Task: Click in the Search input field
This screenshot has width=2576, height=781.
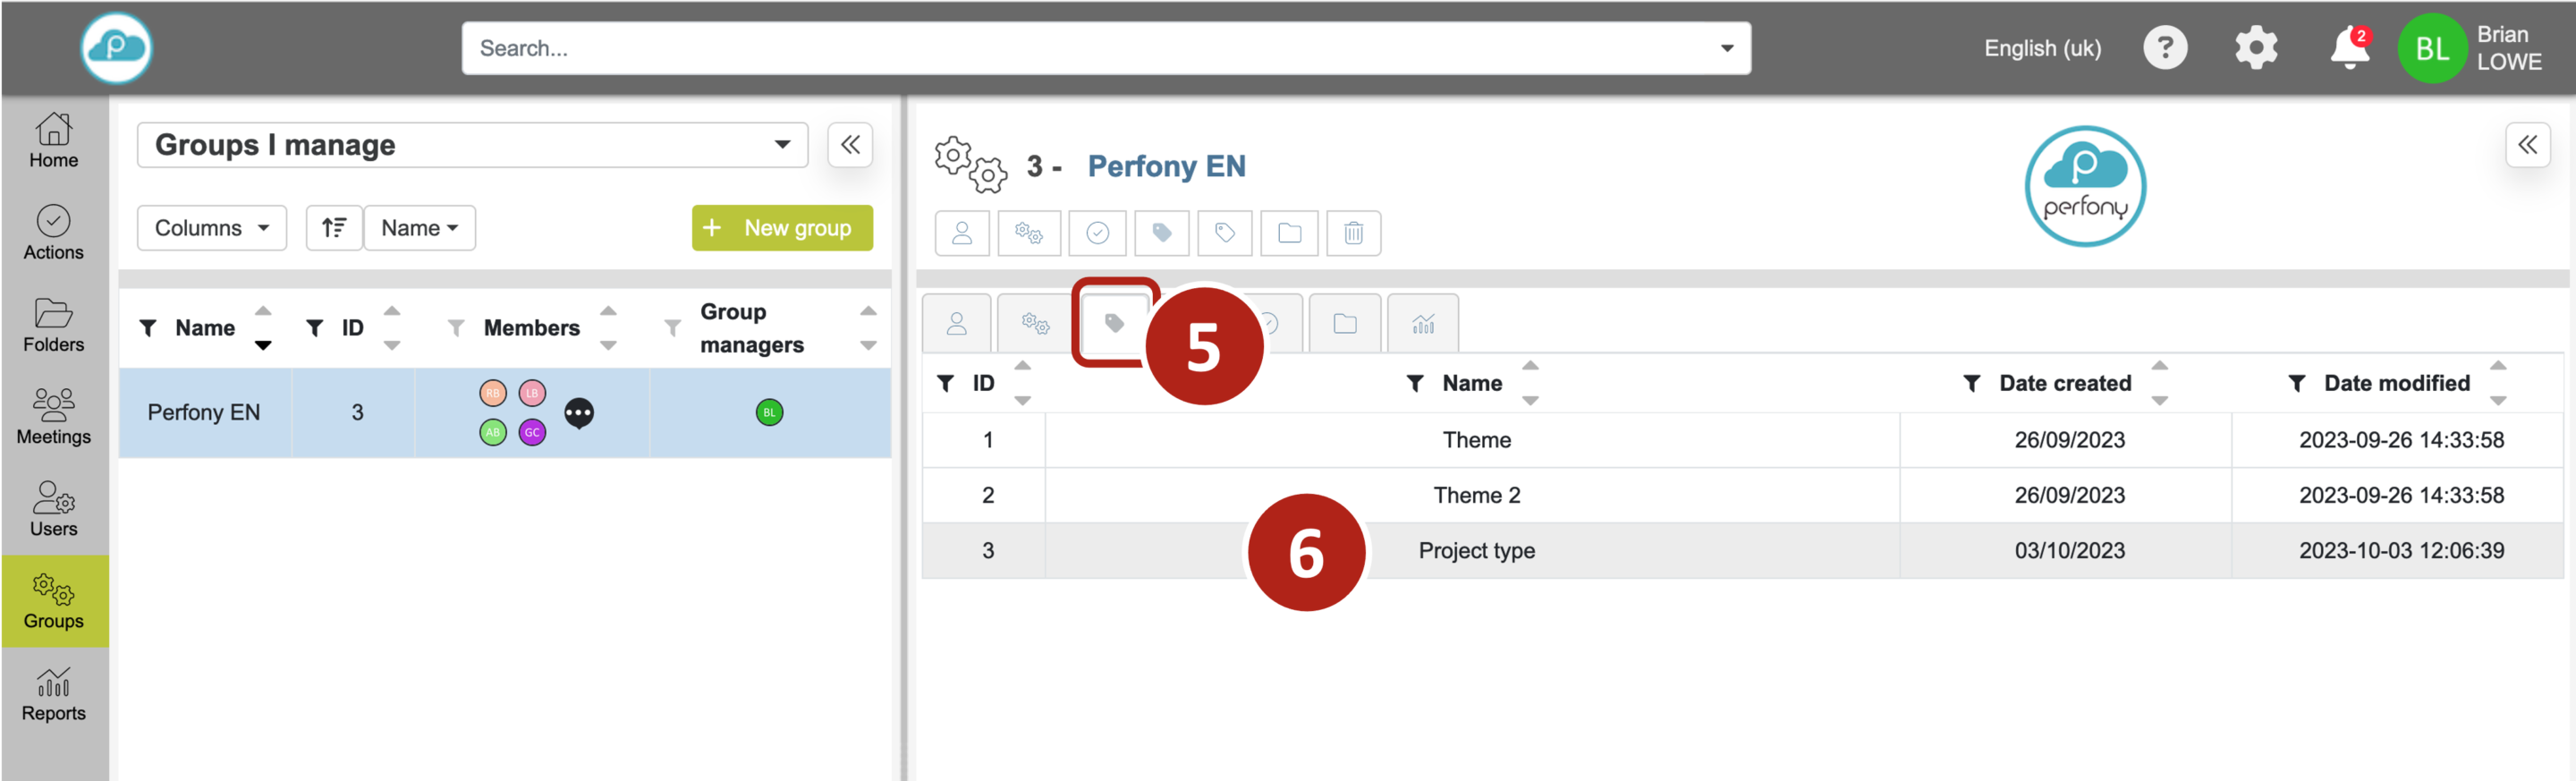Action: (1090, 48)
